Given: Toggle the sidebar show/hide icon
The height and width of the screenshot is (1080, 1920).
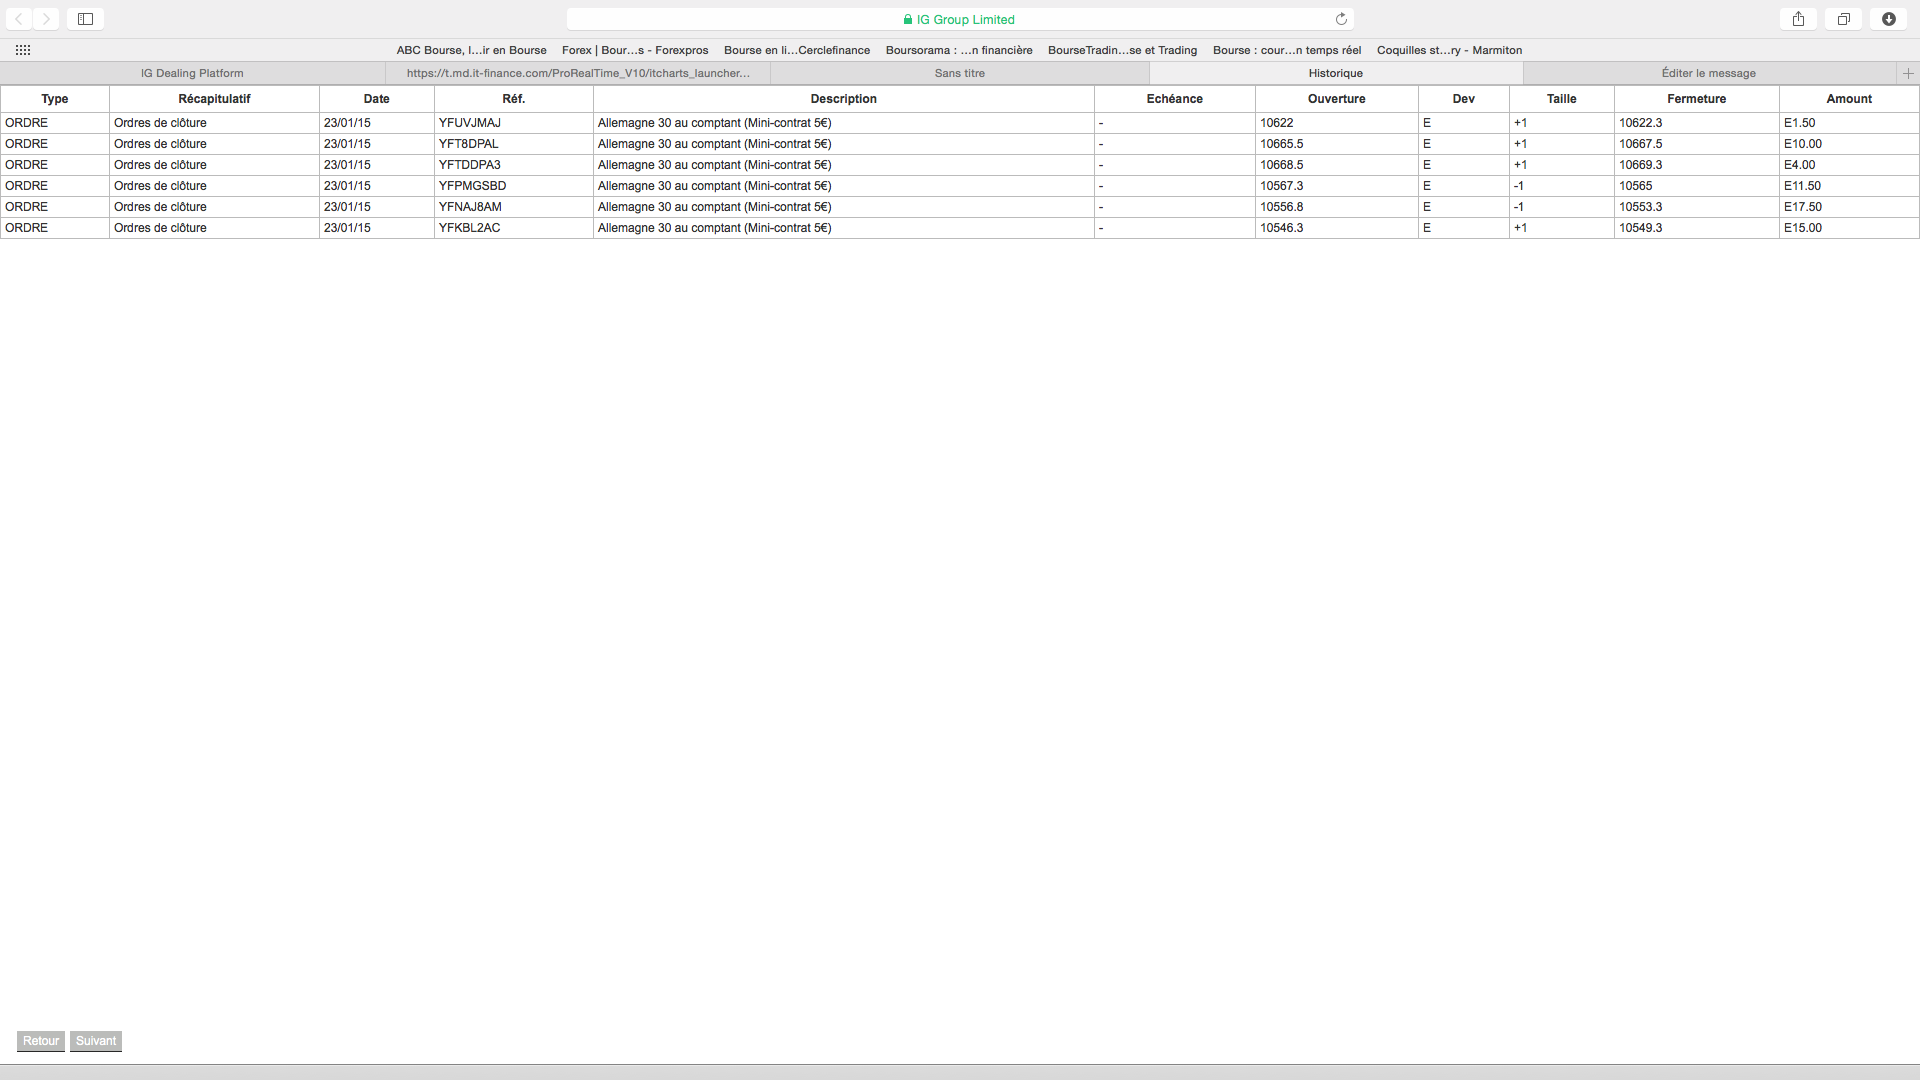Looking at the screenshot, I should pyautogui.click(x=86, y=19).
